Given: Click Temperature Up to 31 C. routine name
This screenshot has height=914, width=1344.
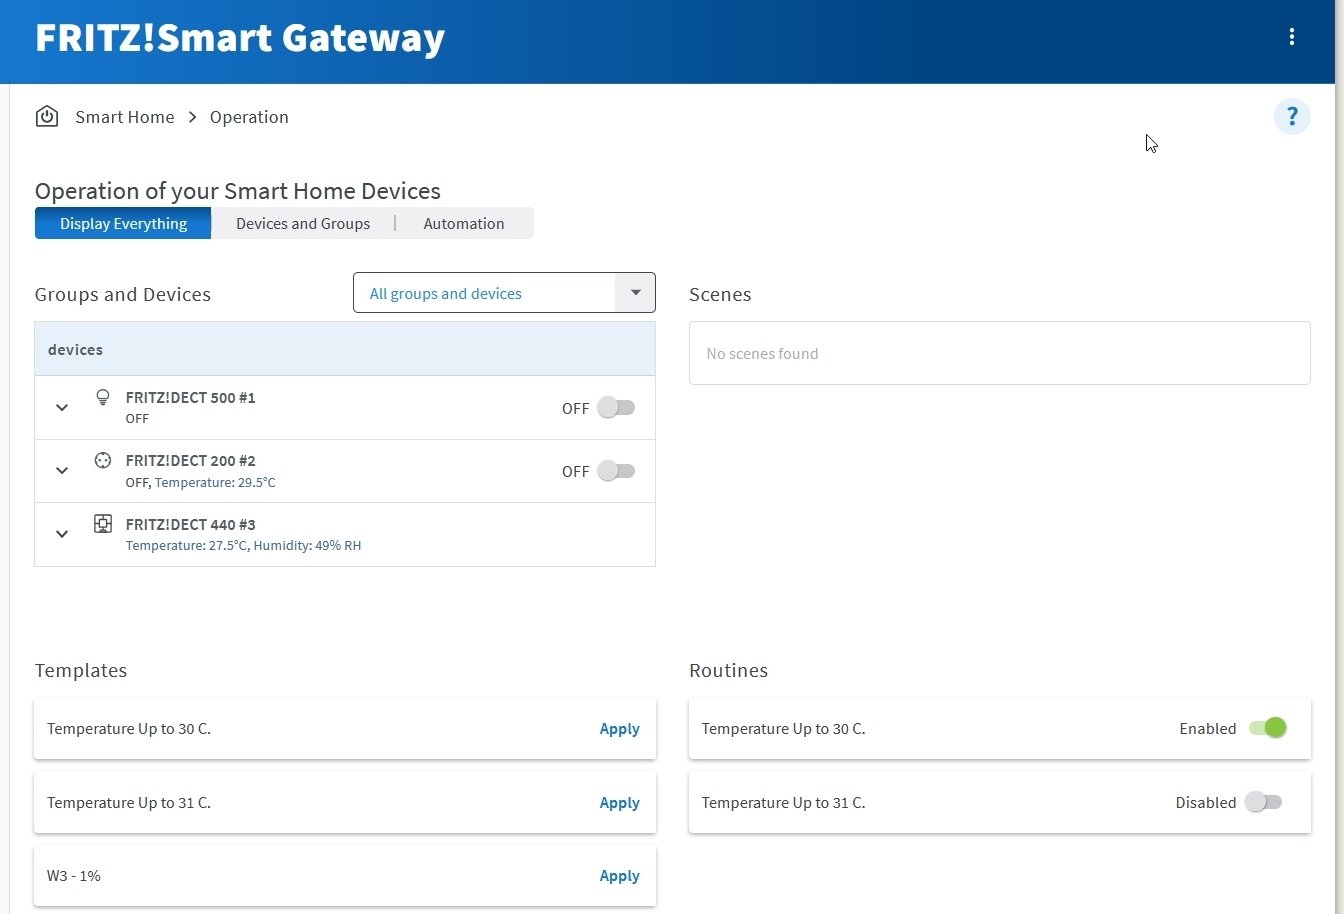Looking at the screenshot, I should [783, 802].
